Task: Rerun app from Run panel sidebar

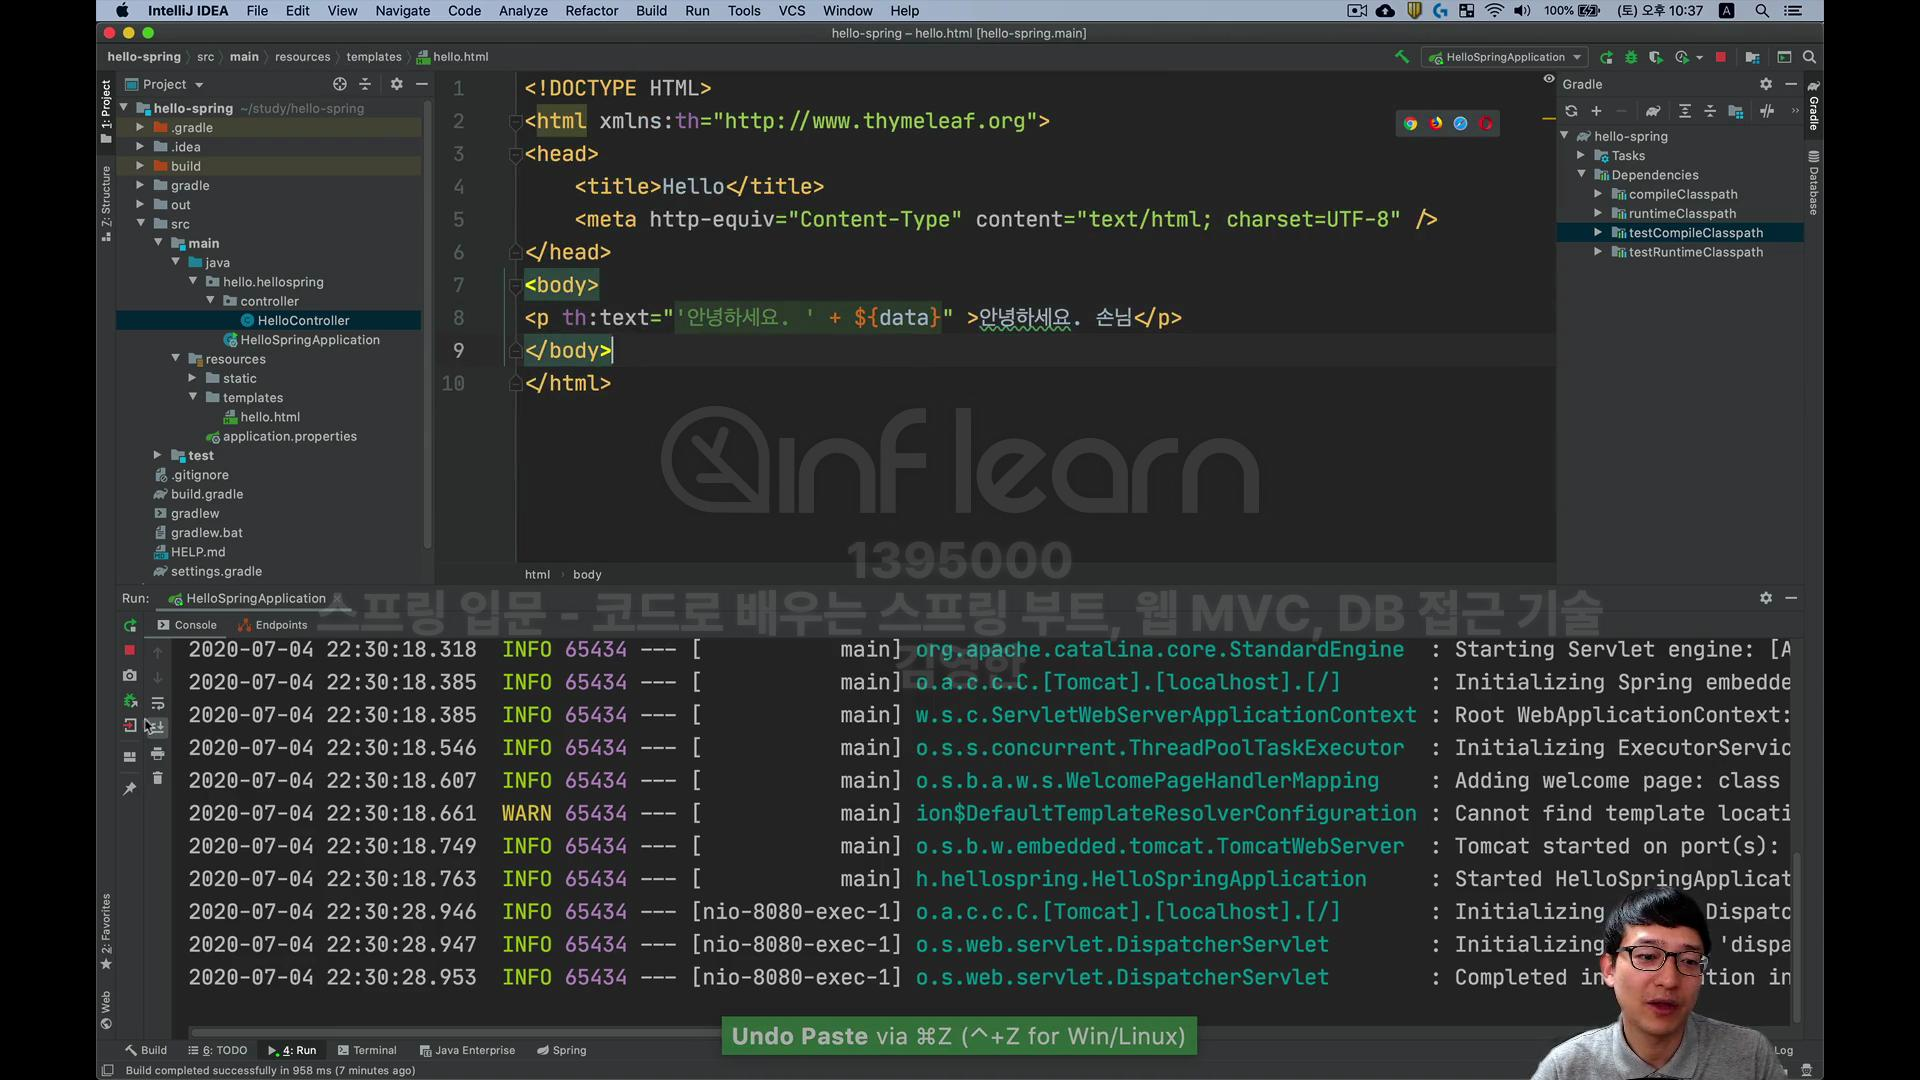Action: tap(130, 625)
